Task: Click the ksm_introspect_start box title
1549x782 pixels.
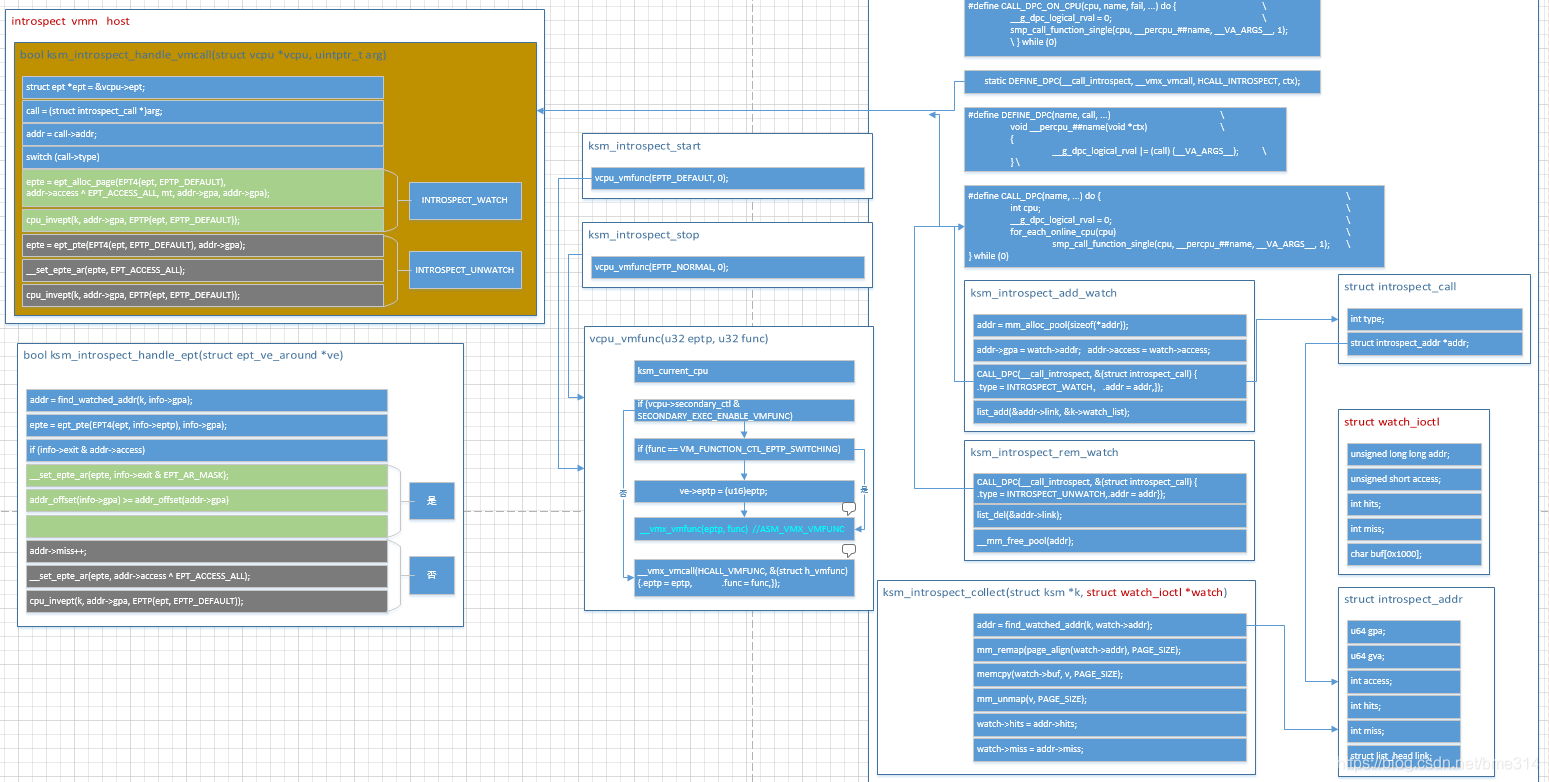Action: 644,146
